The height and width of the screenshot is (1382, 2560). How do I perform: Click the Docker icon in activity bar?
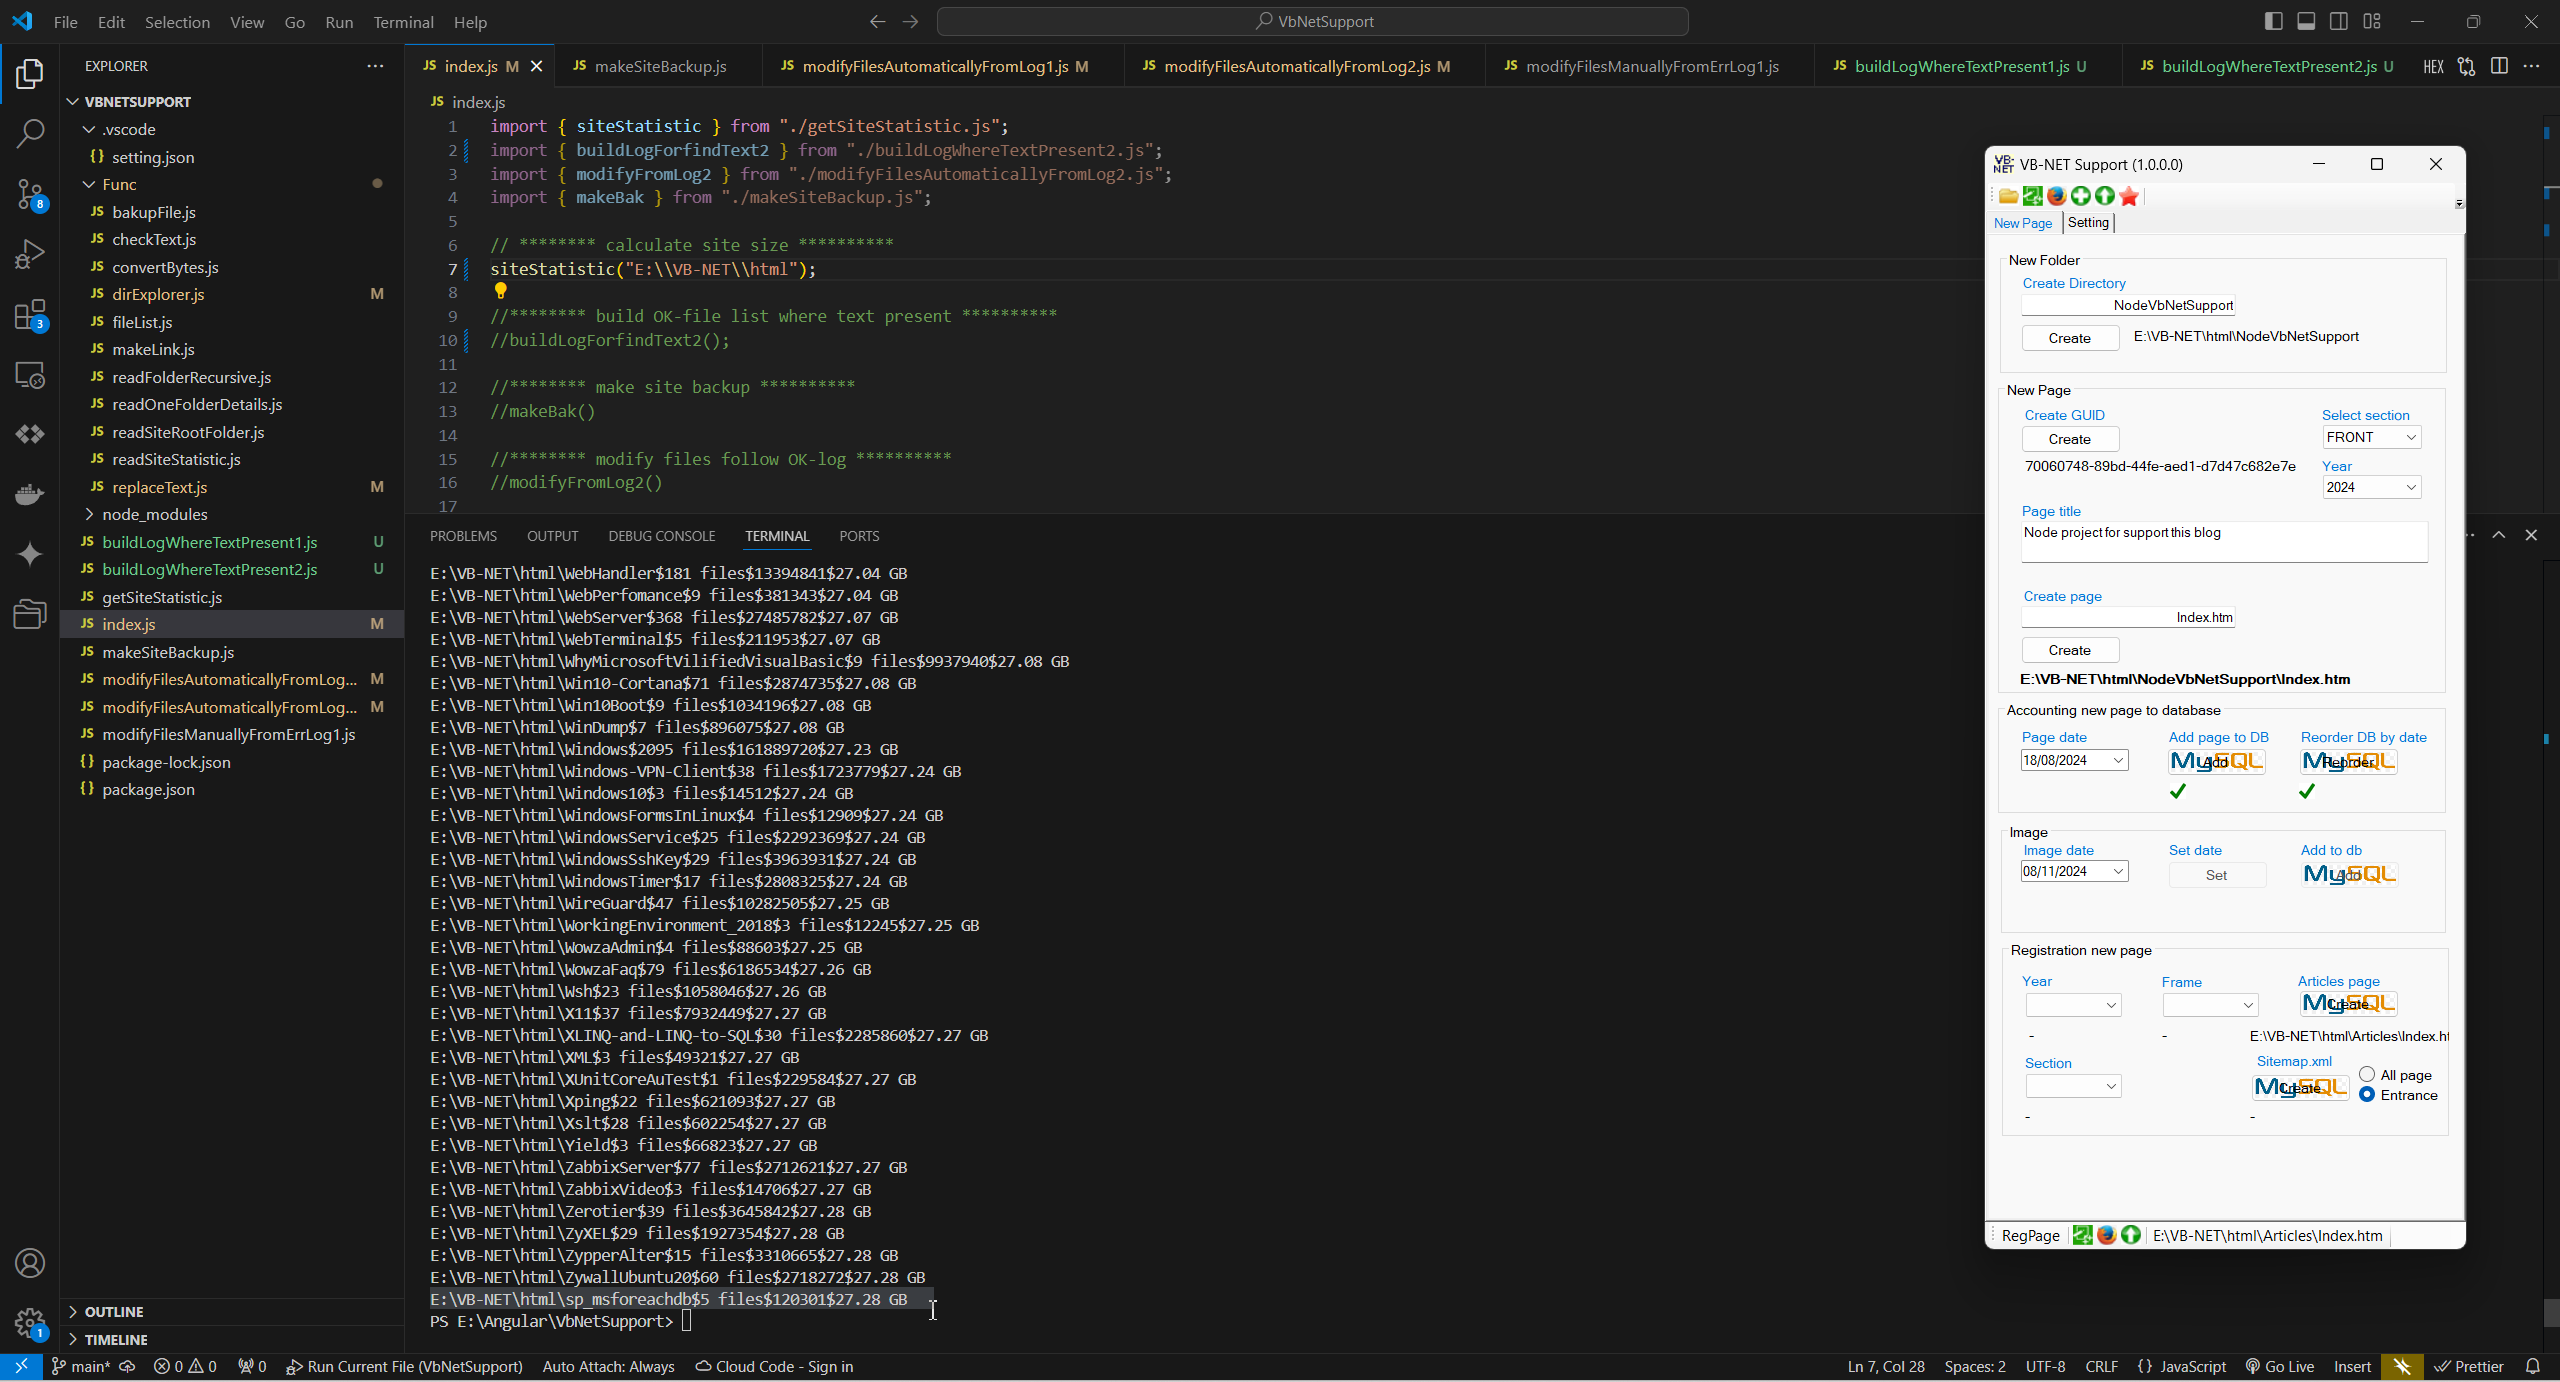30,494
